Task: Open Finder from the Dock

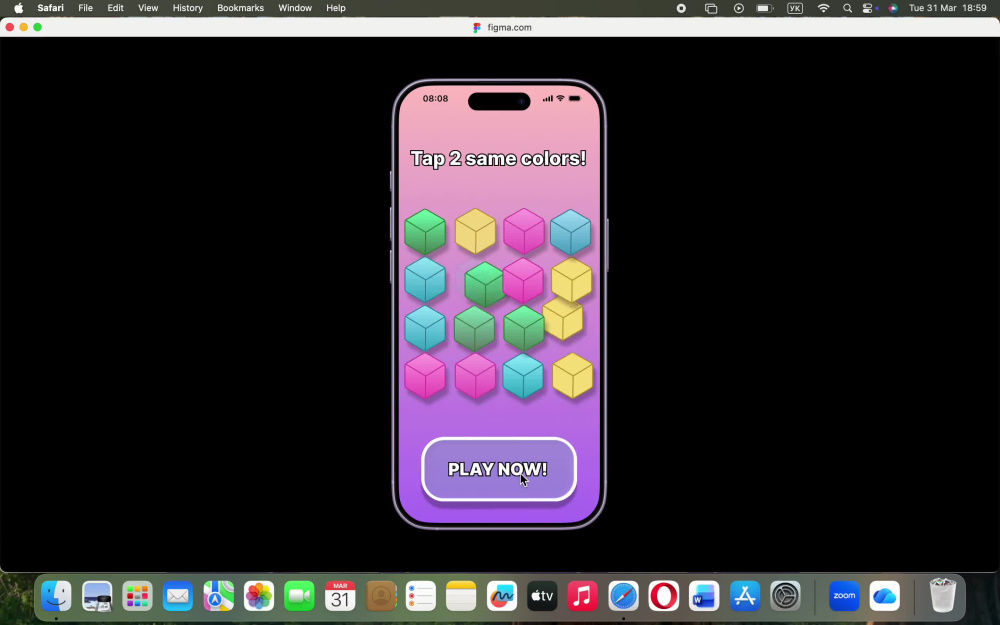Action: click(56, 596)
